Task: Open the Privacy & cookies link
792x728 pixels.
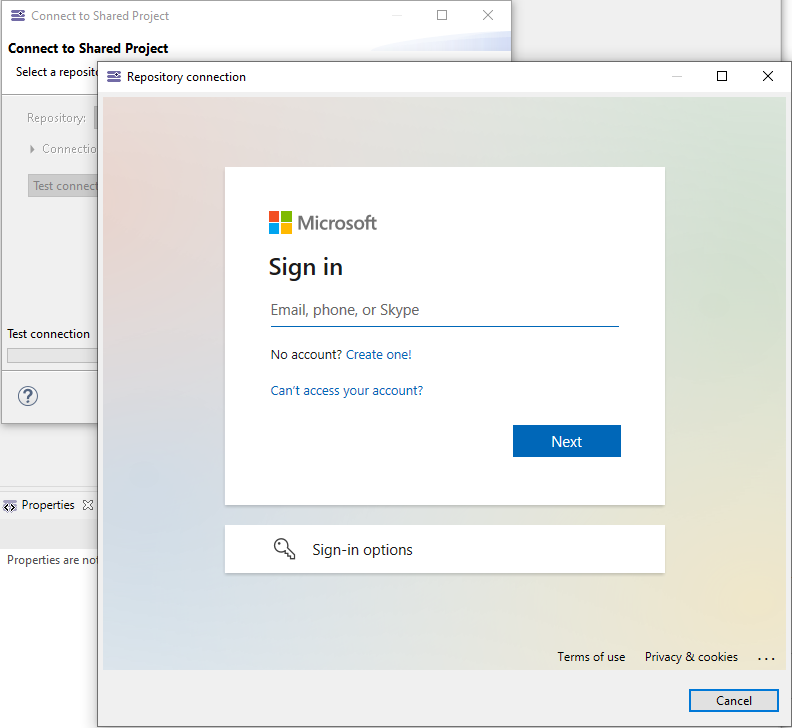Action: pyautogui.click(x=691, y=657)
